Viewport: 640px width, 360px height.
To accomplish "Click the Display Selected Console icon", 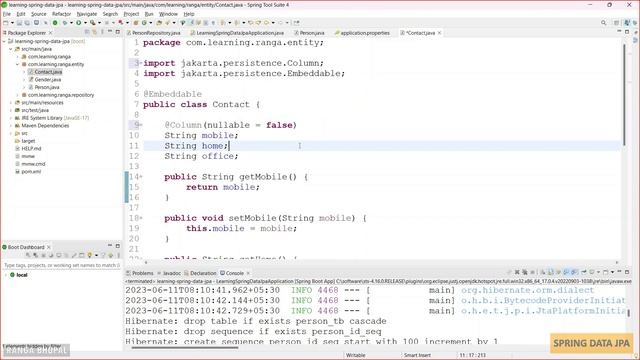I will (591, 272).
